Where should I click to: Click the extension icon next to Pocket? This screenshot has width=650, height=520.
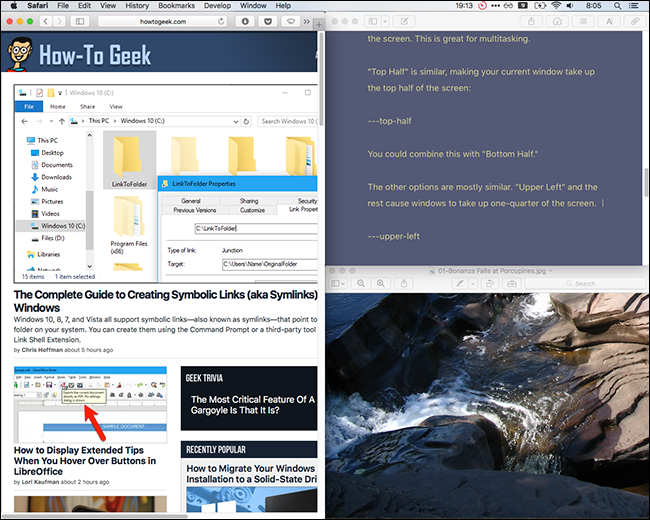coord(291,21)
